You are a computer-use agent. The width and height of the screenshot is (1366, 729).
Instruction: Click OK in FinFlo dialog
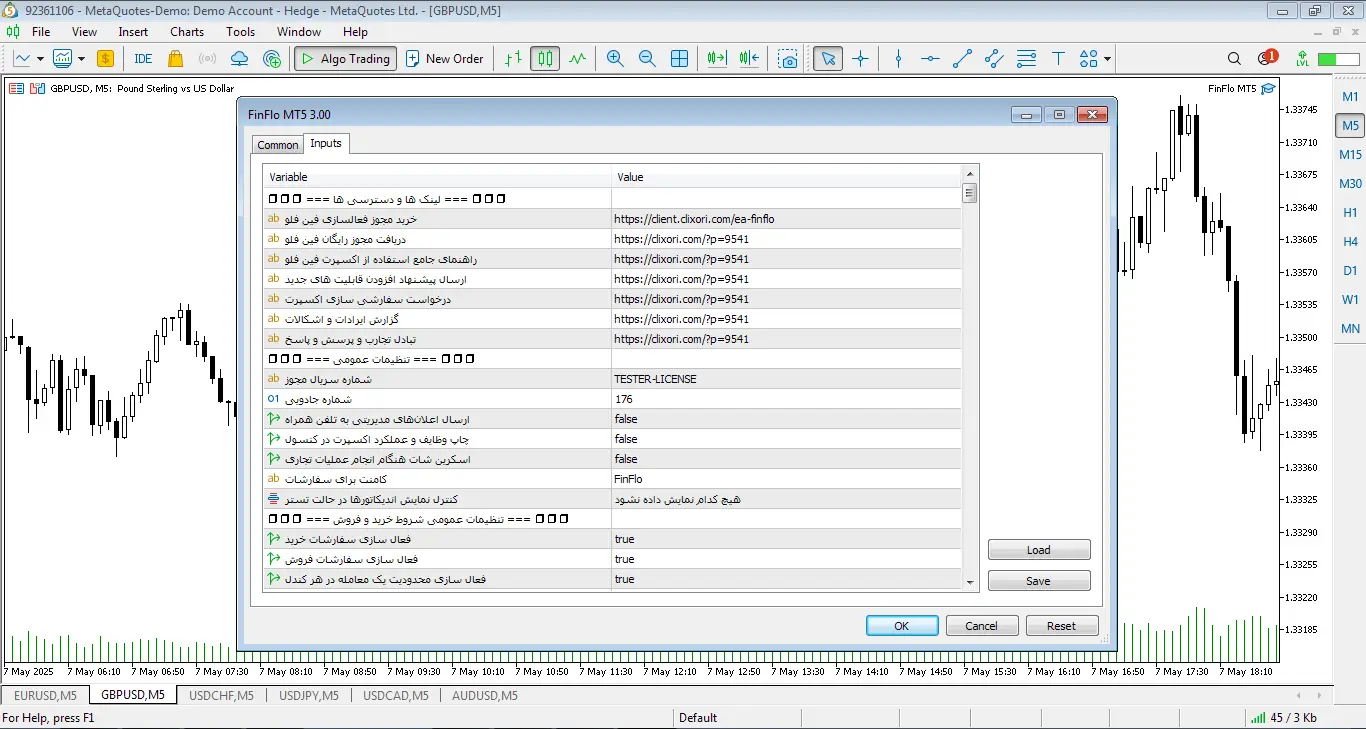pyautogui.click(x=902, y=626)
